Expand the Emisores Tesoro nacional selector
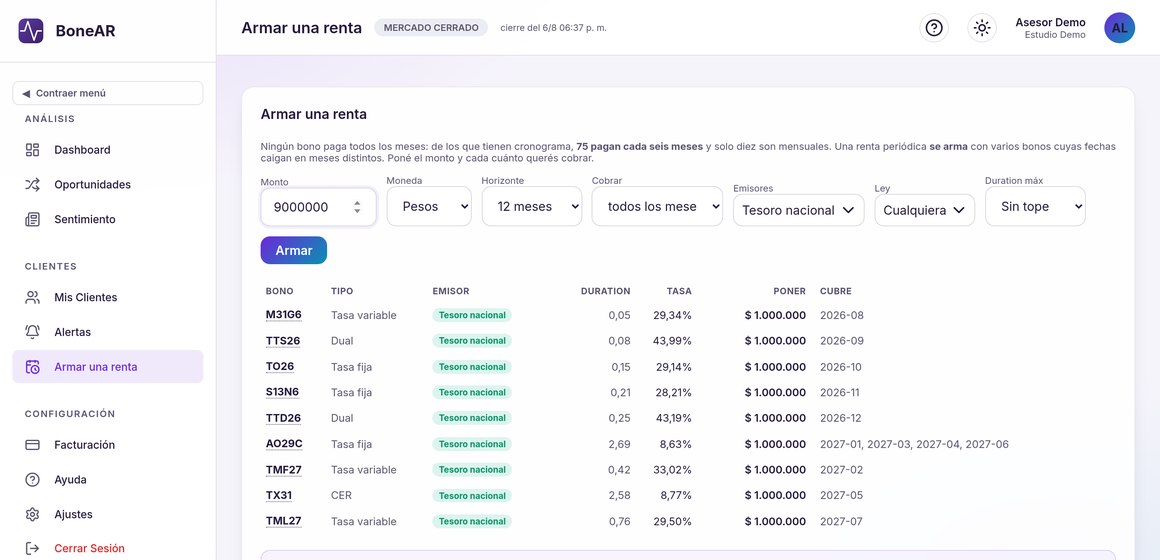 [x=798, y=210]
